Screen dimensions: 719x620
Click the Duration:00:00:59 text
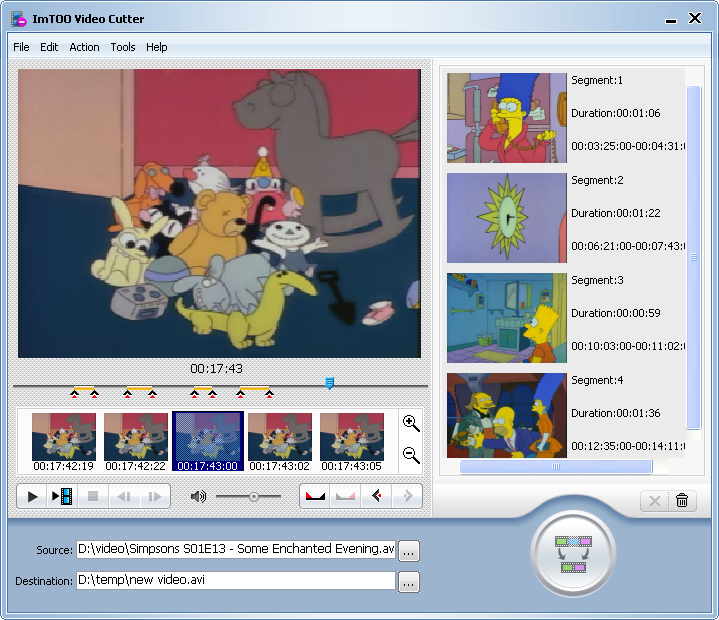tap(615, 313)
